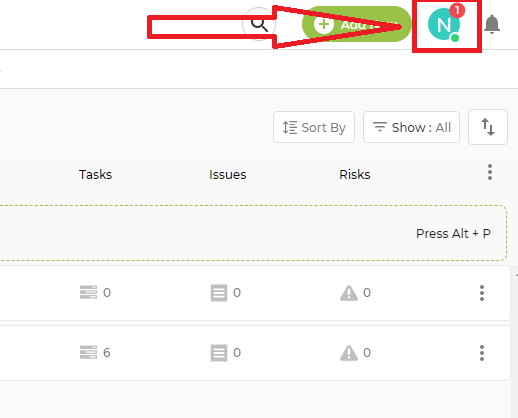The width and height of the screenshot is (518, 418).
Task: Click issues icon in the second row
Action: (219, 353)
